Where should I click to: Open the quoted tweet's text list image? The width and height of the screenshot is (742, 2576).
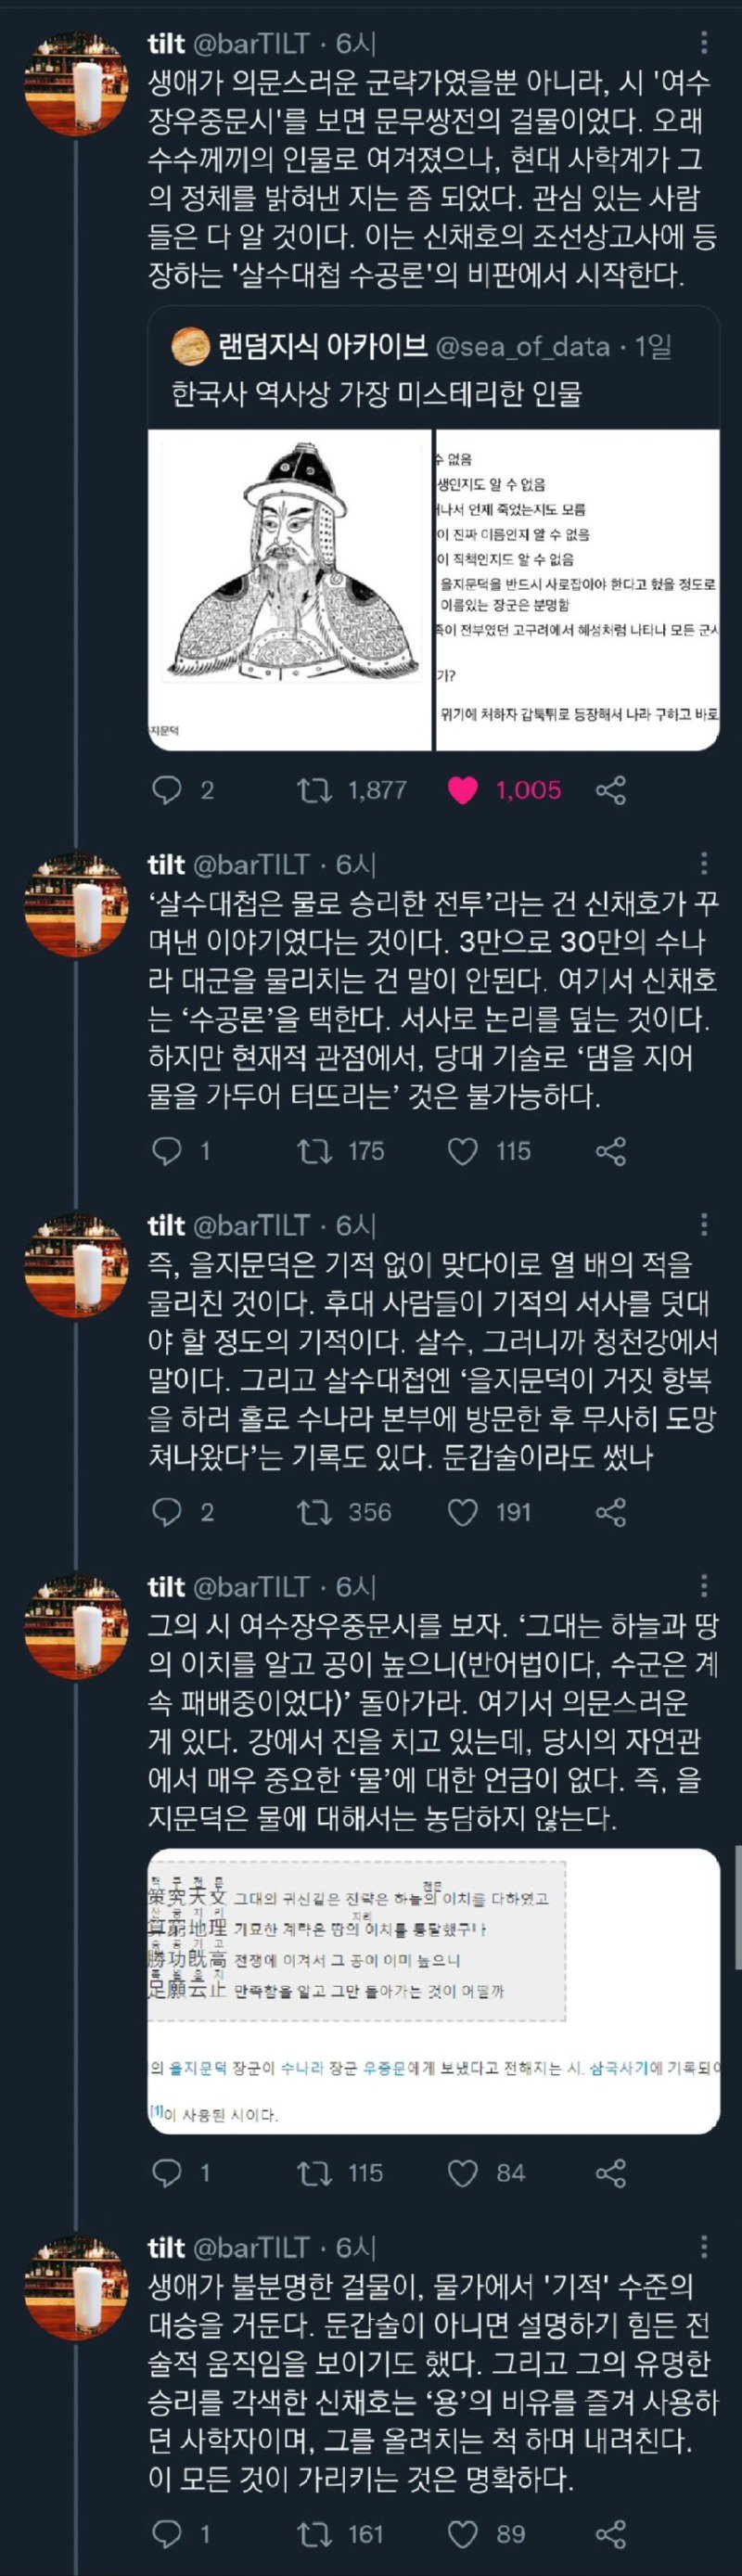[x=578, y=589]
